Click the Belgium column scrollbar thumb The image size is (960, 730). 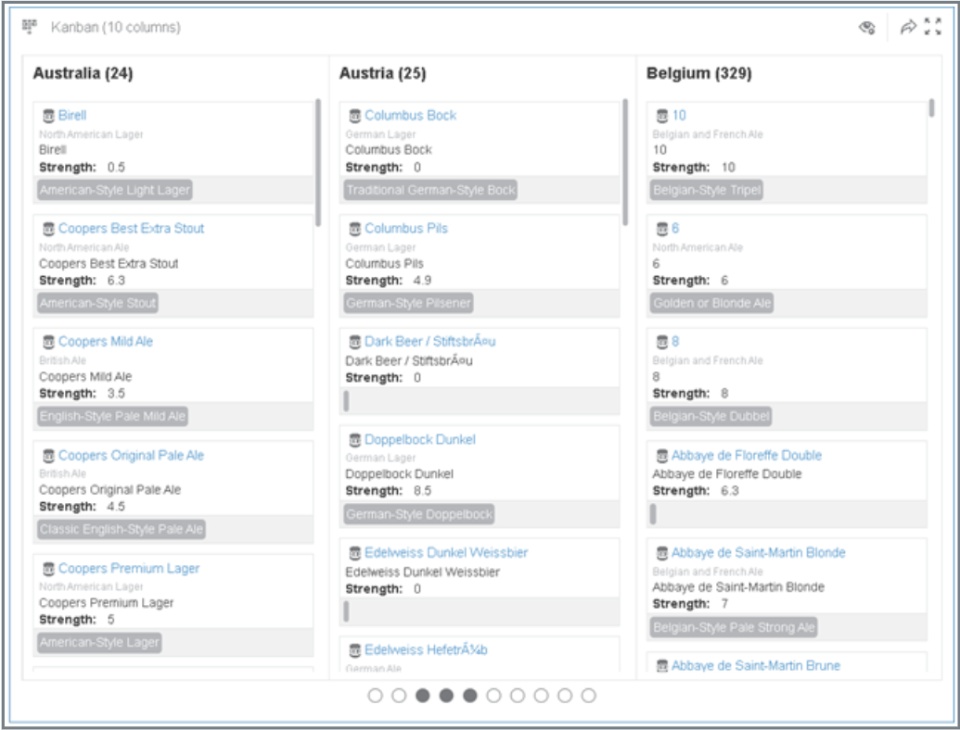click(932, 108)
